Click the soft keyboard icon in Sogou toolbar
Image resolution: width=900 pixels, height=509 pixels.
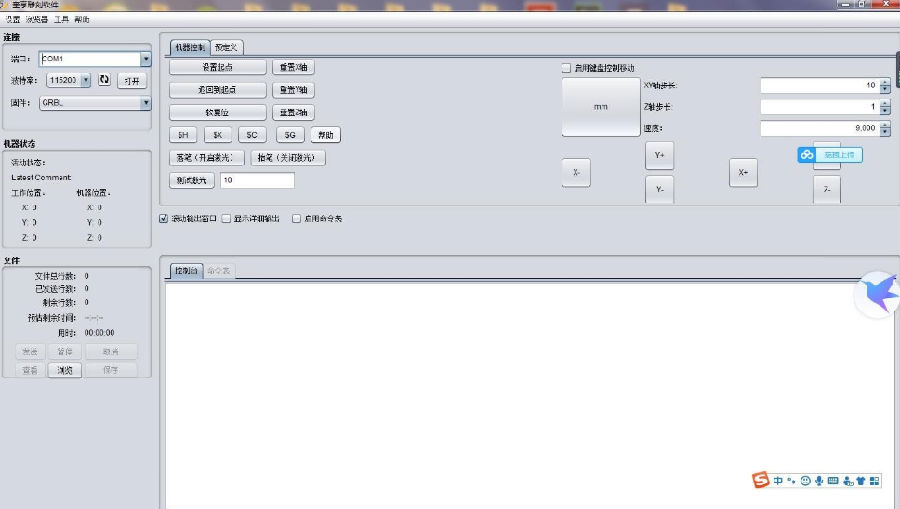point(833,481)
